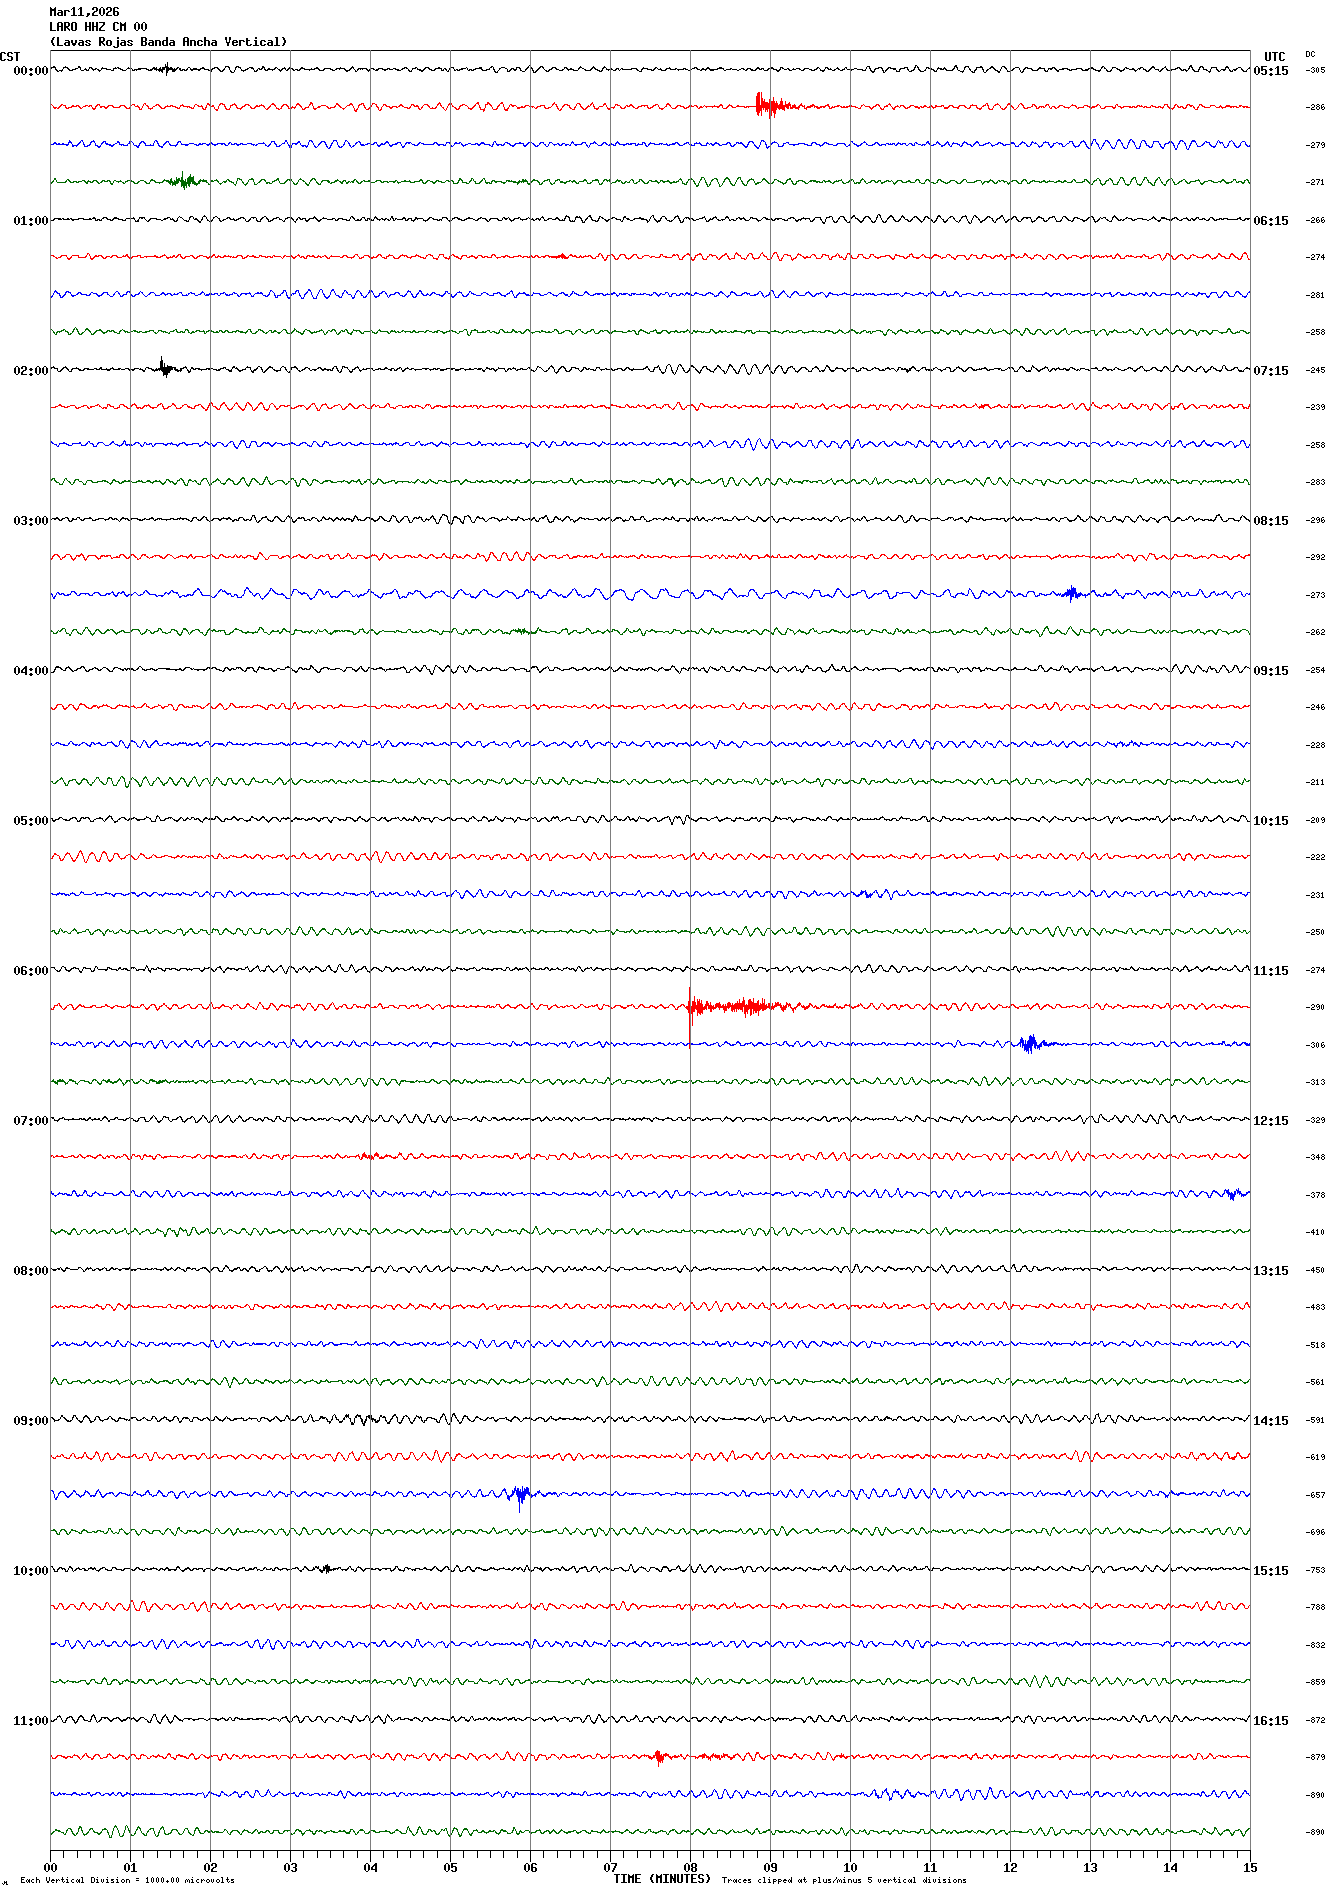
Task: Click the red burst on the second trace near minute 9
Action: [x=768, y=105]
